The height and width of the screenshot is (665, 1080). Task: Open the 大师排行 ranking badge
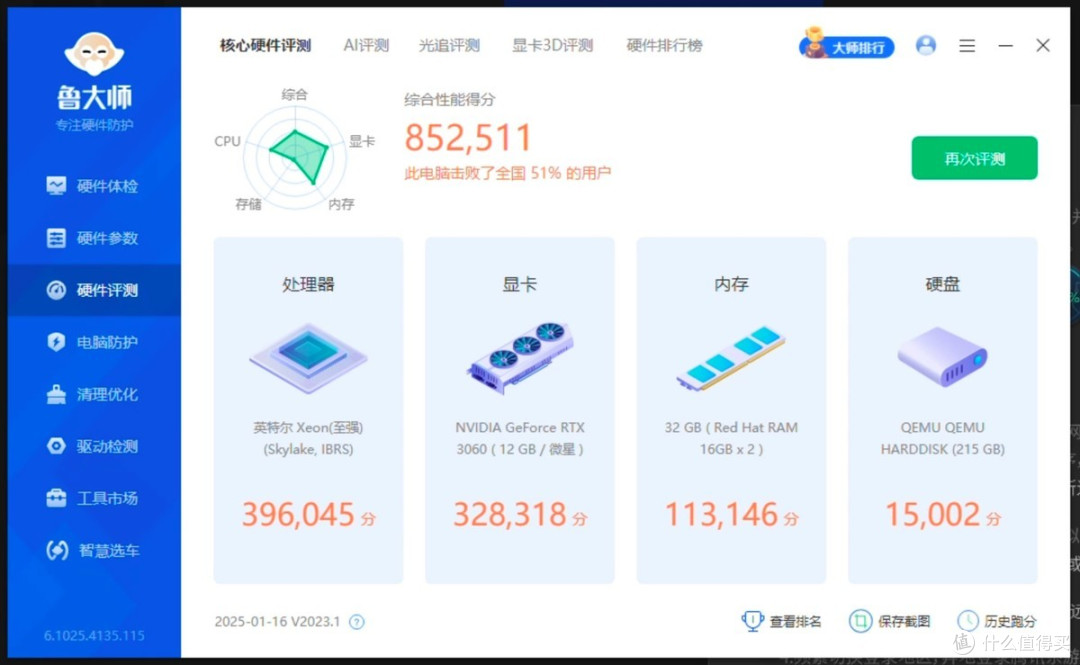[847, 44]
